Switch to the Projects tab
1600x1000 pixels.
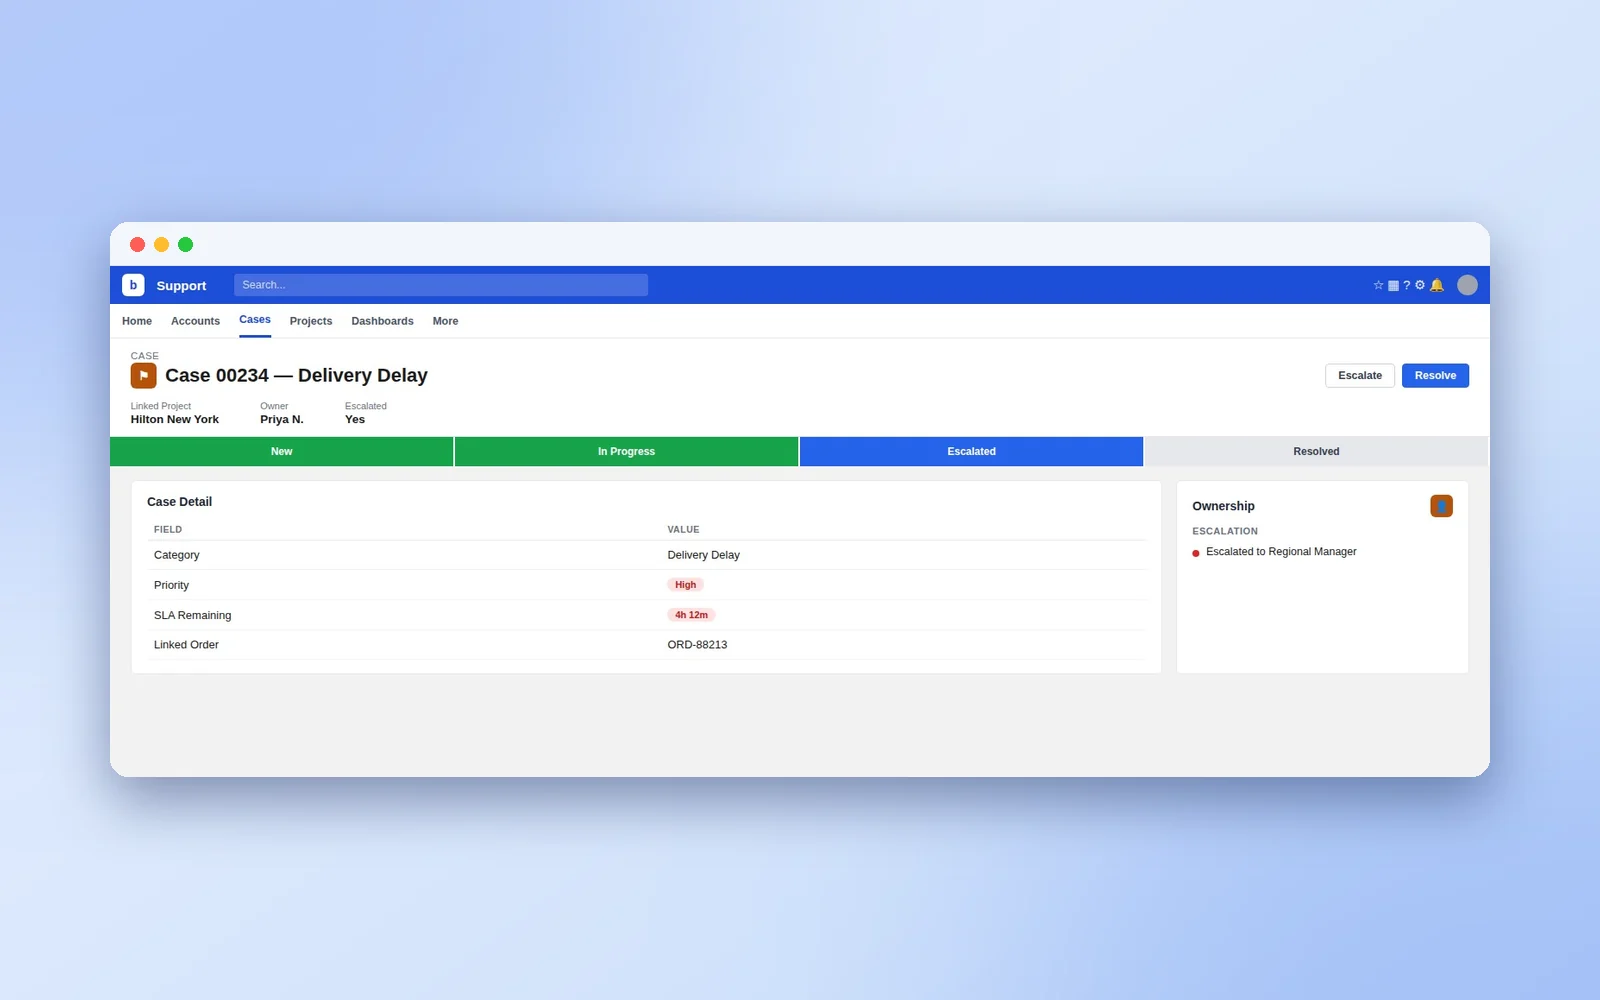coord(311,321)
